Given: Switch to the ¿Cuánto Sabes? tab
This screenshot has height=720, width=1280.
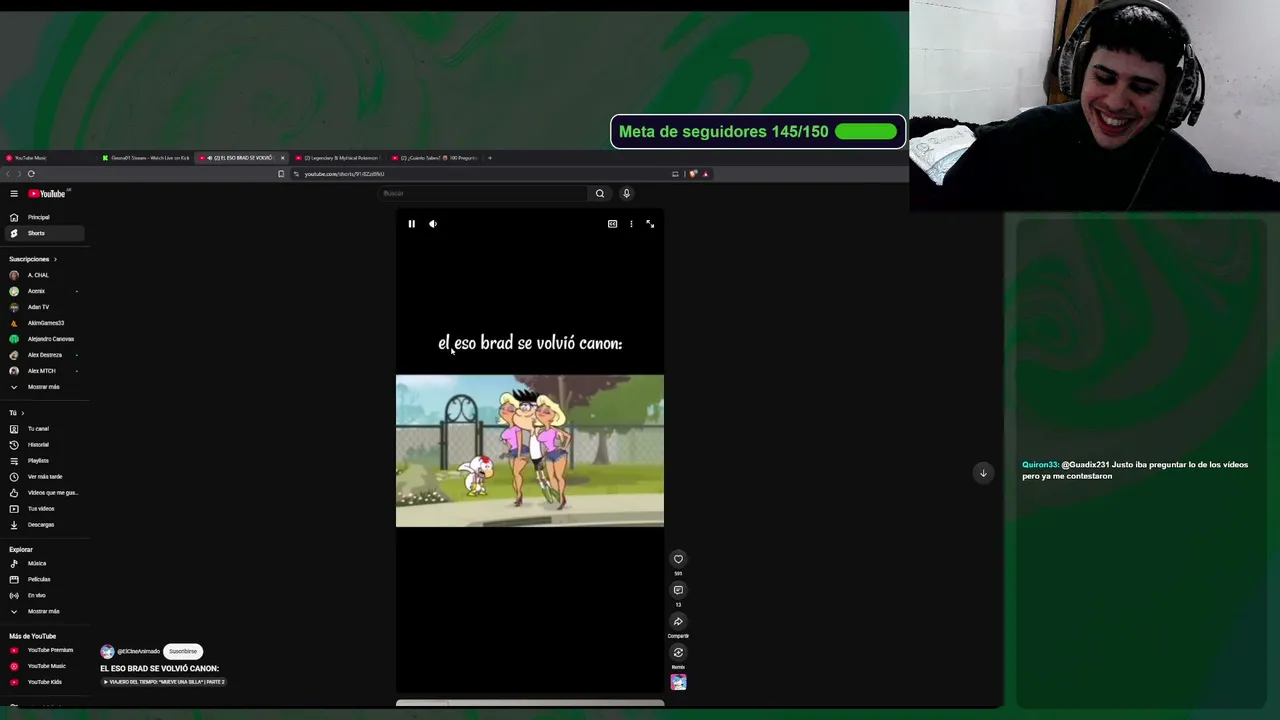Looking at the screenshot, I should 435,158.
